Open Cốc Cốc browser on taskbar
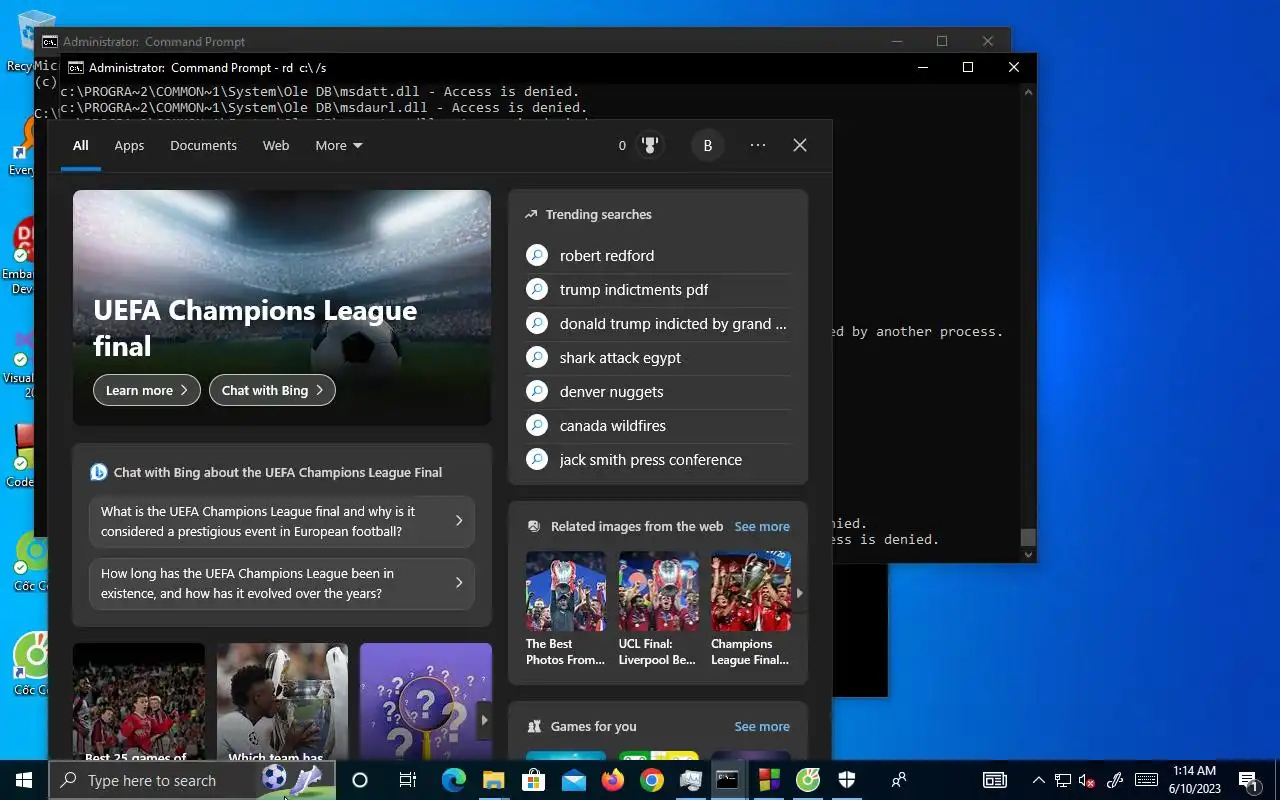Viewport: 1280px width, 800px height. tap(808, 780)
